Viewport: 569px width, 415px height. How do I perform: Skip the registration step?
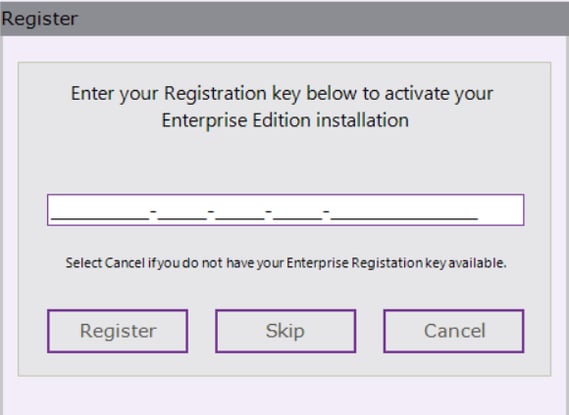pyautogui.click(x=286, y=331)
